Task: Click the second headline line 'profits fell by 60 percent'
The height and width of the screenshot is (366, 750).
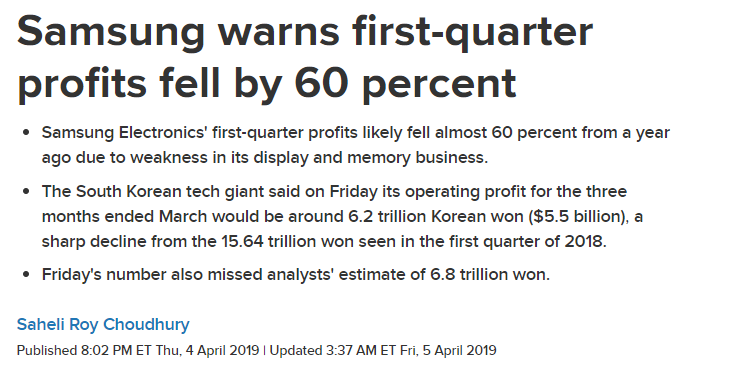Action: pyautogui.click(x=266, y=83)
